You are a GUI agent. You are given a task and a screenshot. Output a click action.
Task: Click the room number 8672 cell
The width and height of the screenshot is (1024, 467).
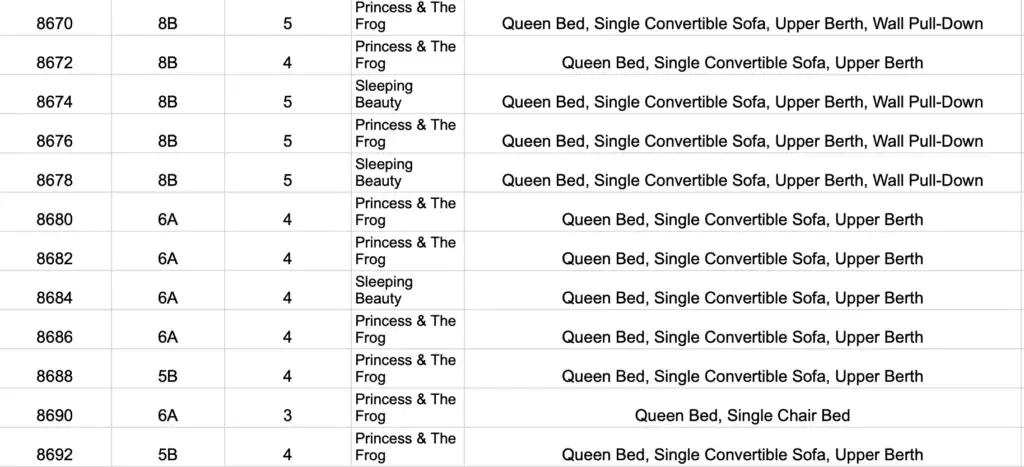(54, 63)
